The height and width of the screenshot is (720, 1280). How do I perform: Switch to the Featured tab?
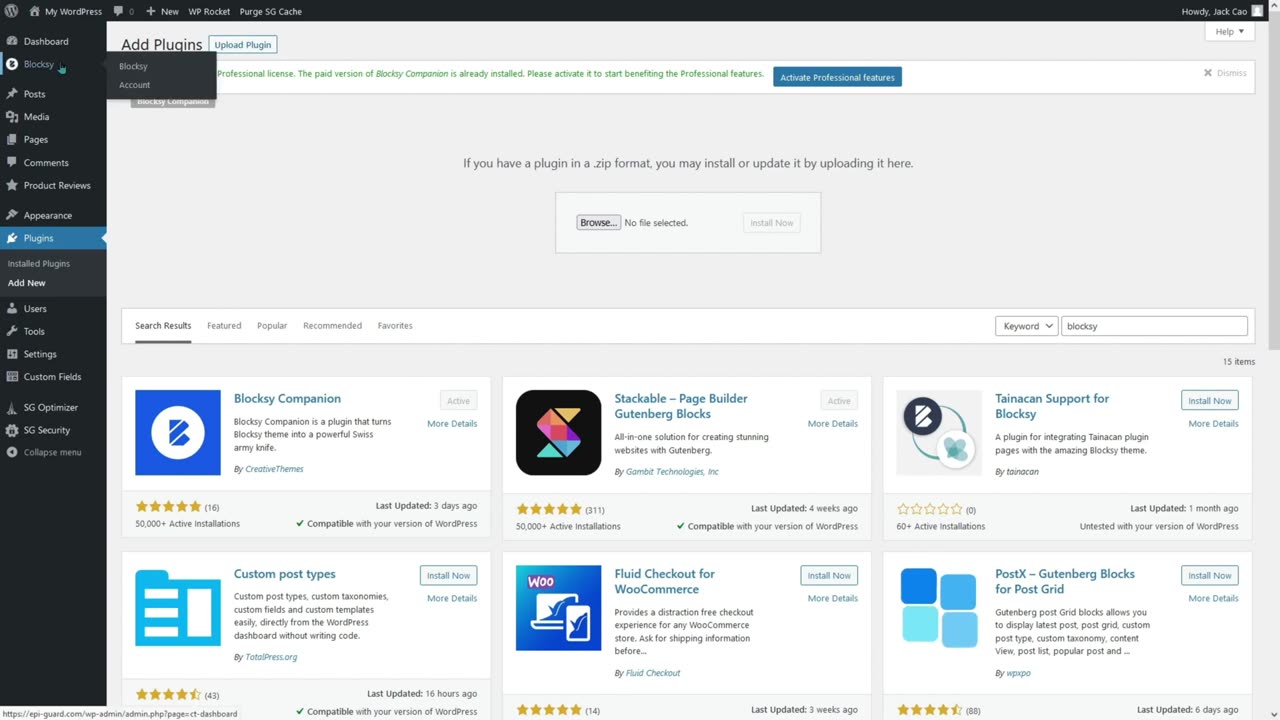coord(224,326)
